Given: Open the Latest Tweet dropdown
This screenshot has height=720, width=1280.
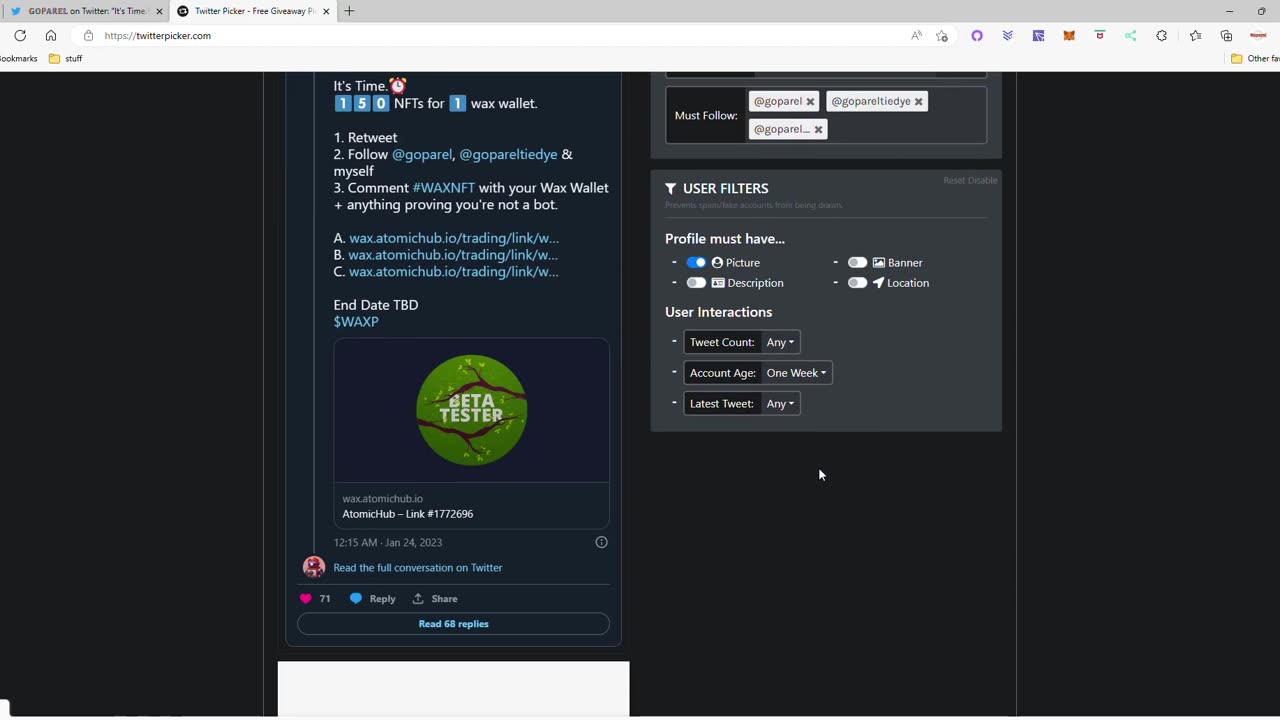Looking at the screenshot, I should 780,404.
